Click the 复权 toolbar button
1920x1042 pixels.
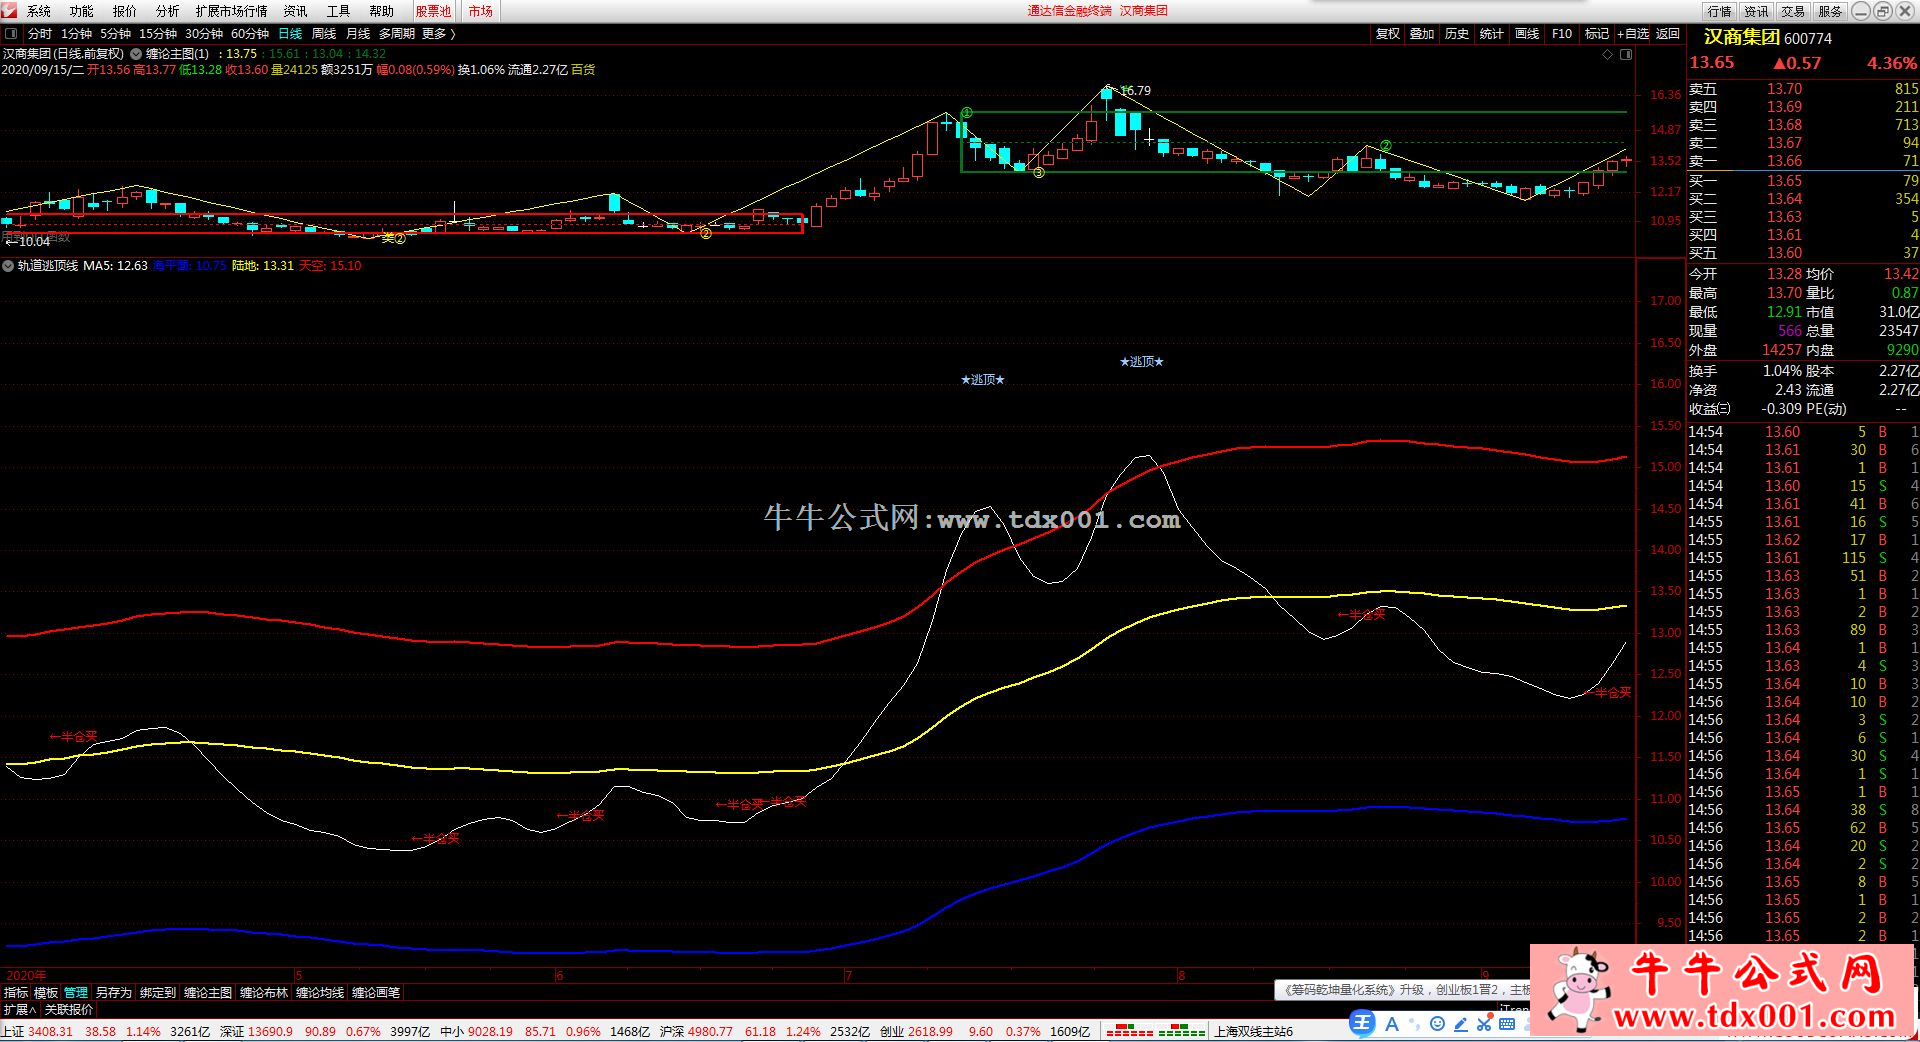point(1388,34)
